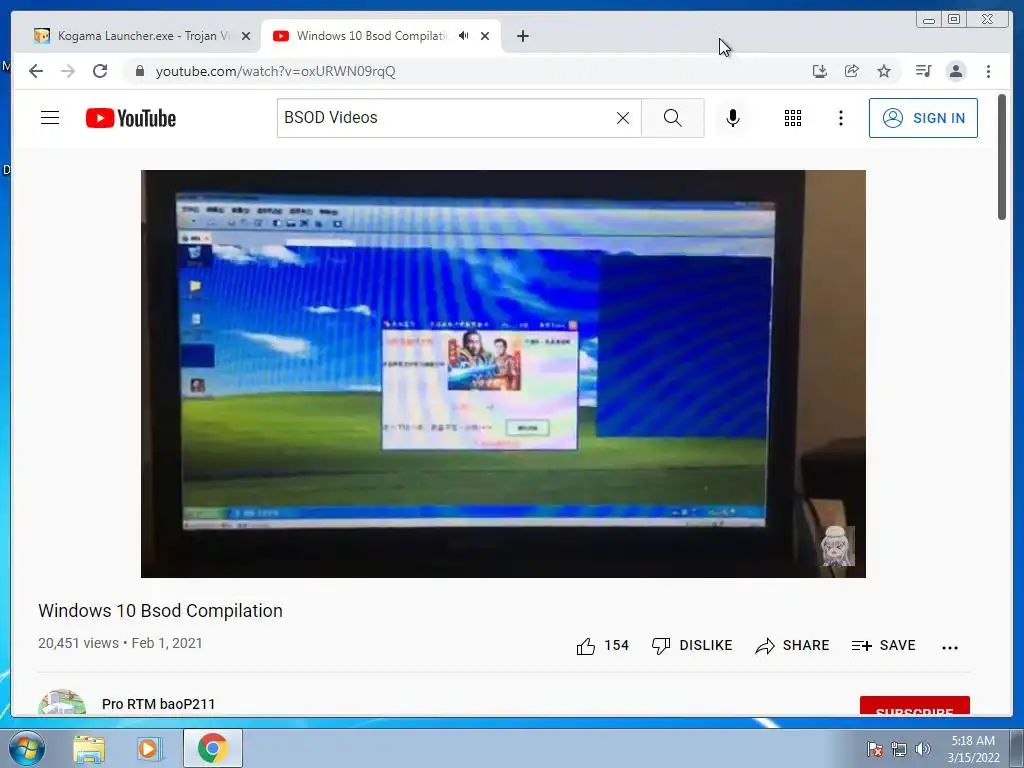Click the 154 likes count
The width and height of the screenshot is (1024, 768).
[616, 645]
